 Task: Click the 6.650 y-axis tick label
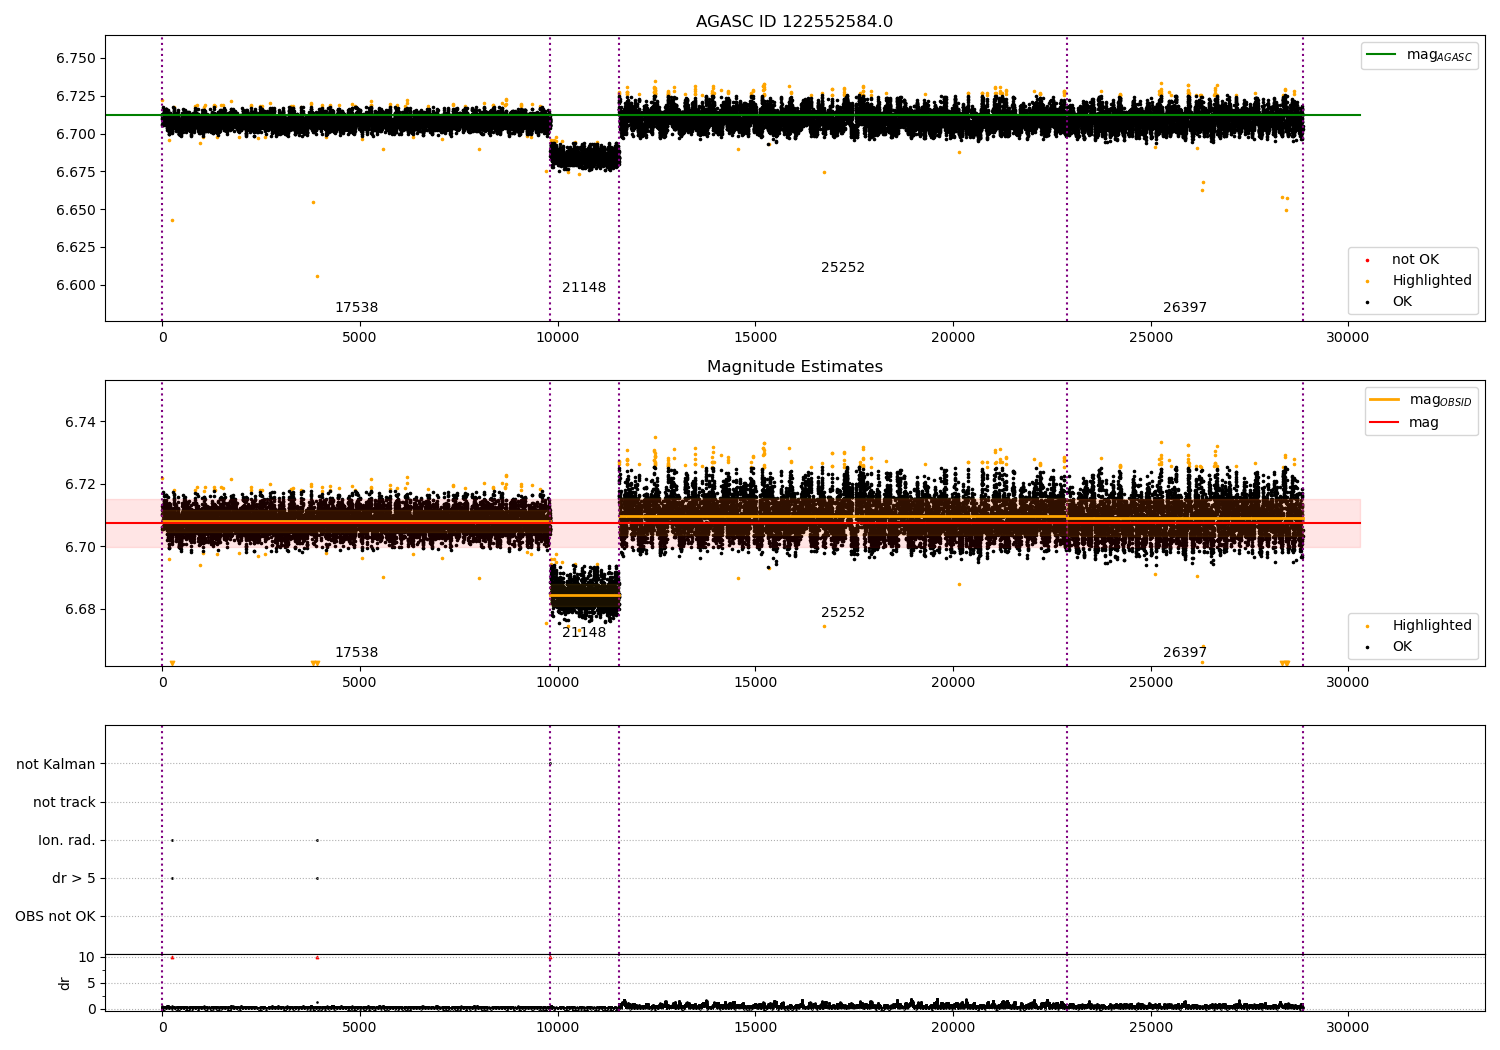point(76,211)
